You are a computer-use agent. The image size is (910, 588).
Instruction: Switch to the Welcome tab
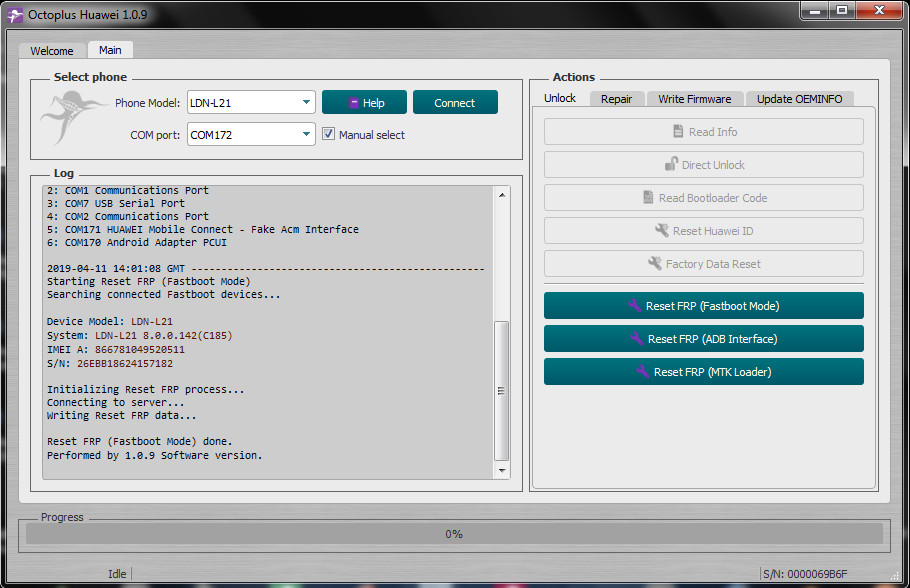[52, 51]
